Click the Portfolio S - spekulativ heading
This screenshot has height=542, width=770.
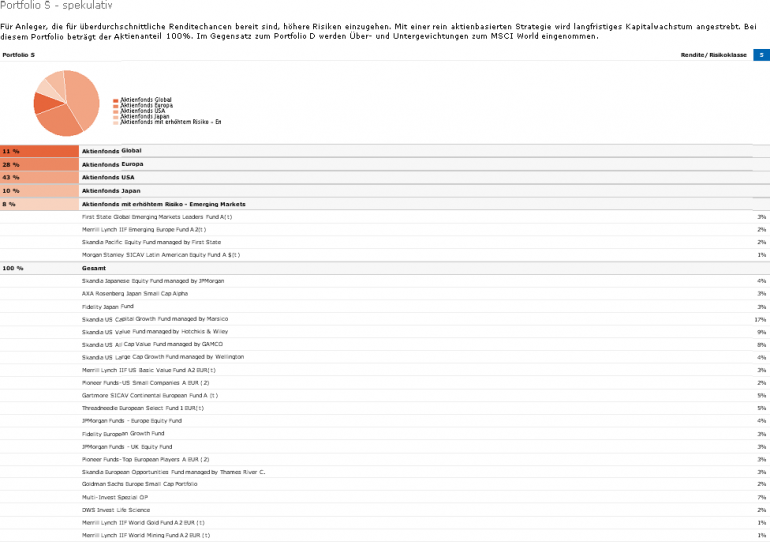coord(56,5)
